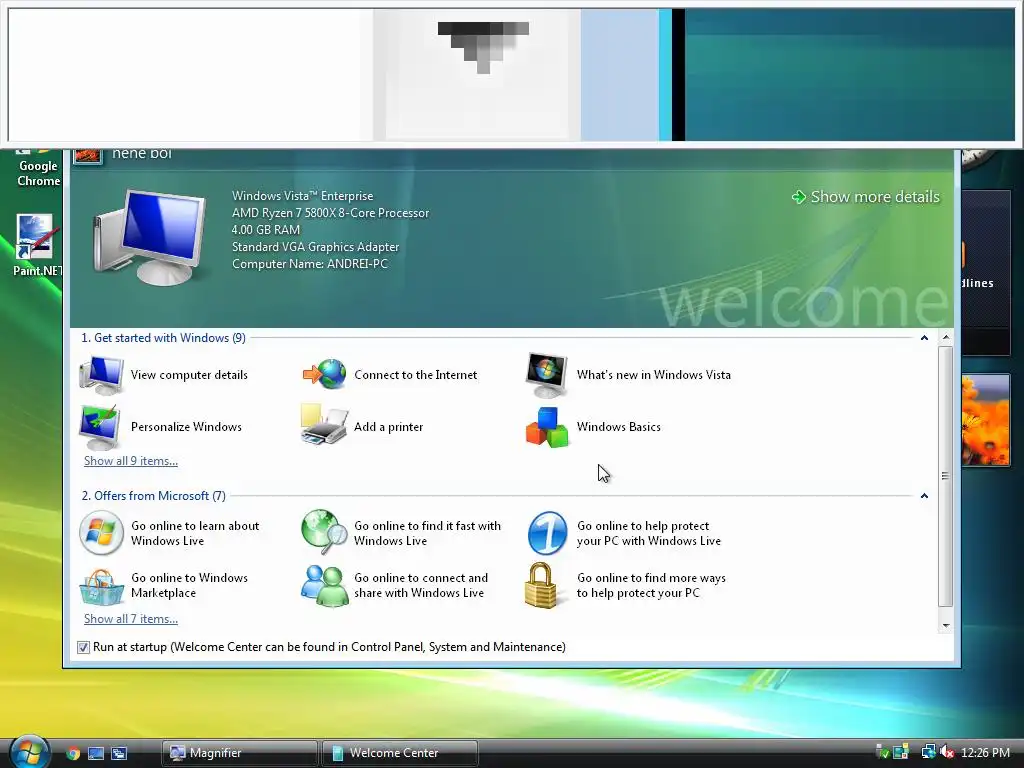Screen dimensions: 1024x768
Task: Click the Safely Remove Hardware tray icon
Action: (x=882, y=752)
